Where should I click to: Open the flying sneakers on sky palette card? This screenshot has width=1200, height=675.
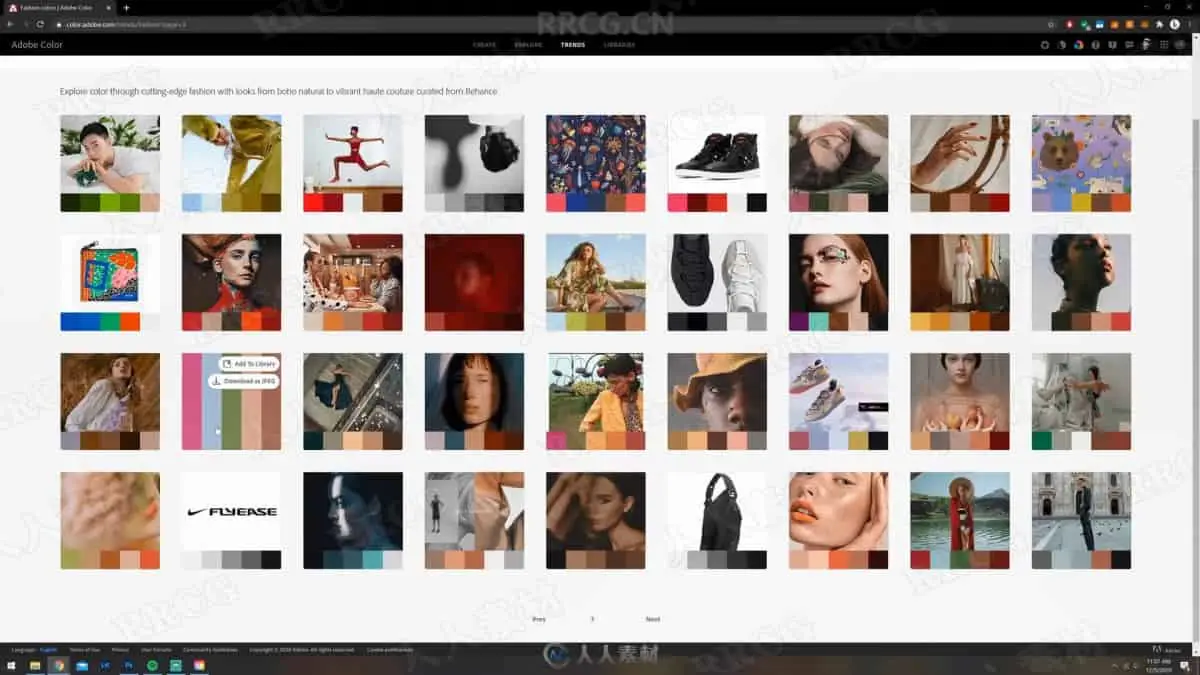838,401
